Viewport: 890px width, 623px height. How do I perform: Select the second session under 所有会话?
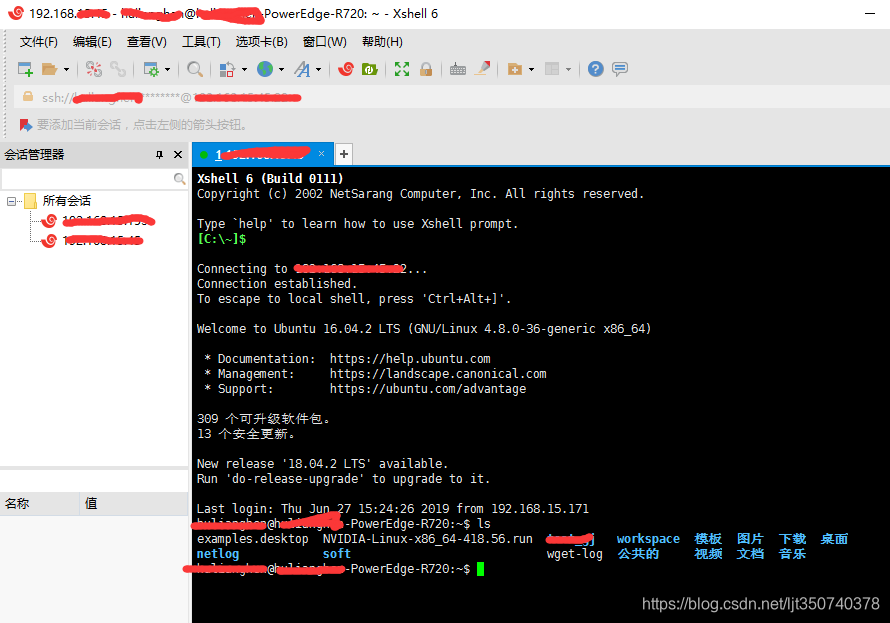tap(93, 241)
